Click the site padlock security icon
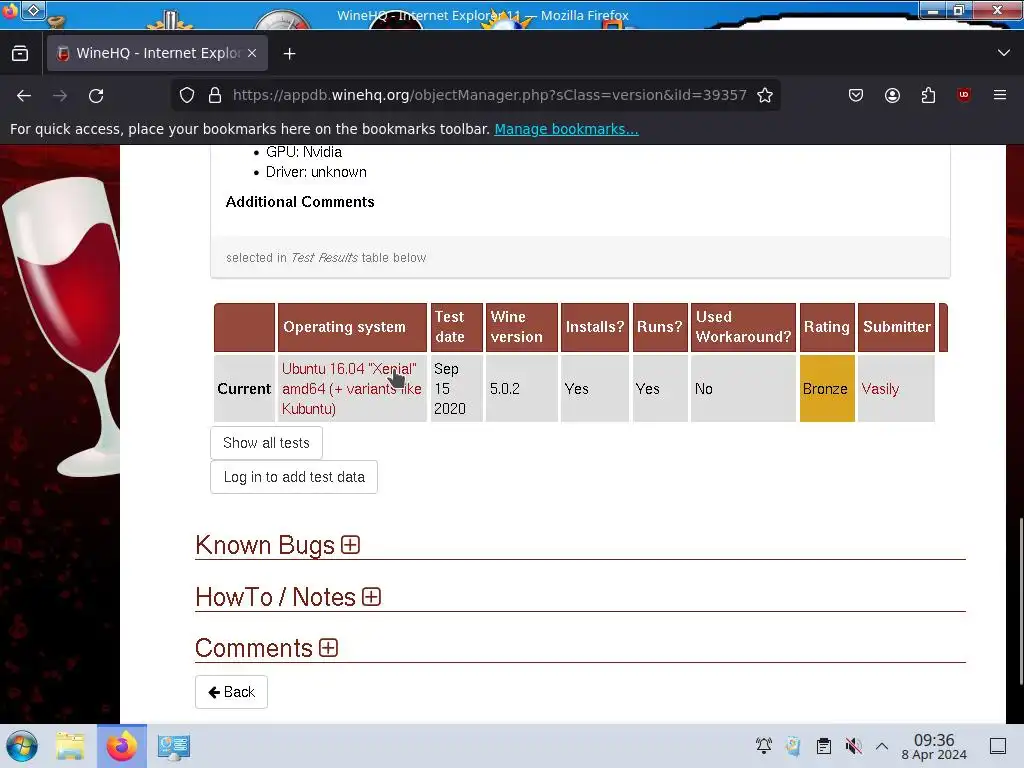This screenshot has height=768, width=1024. point(215,95)
